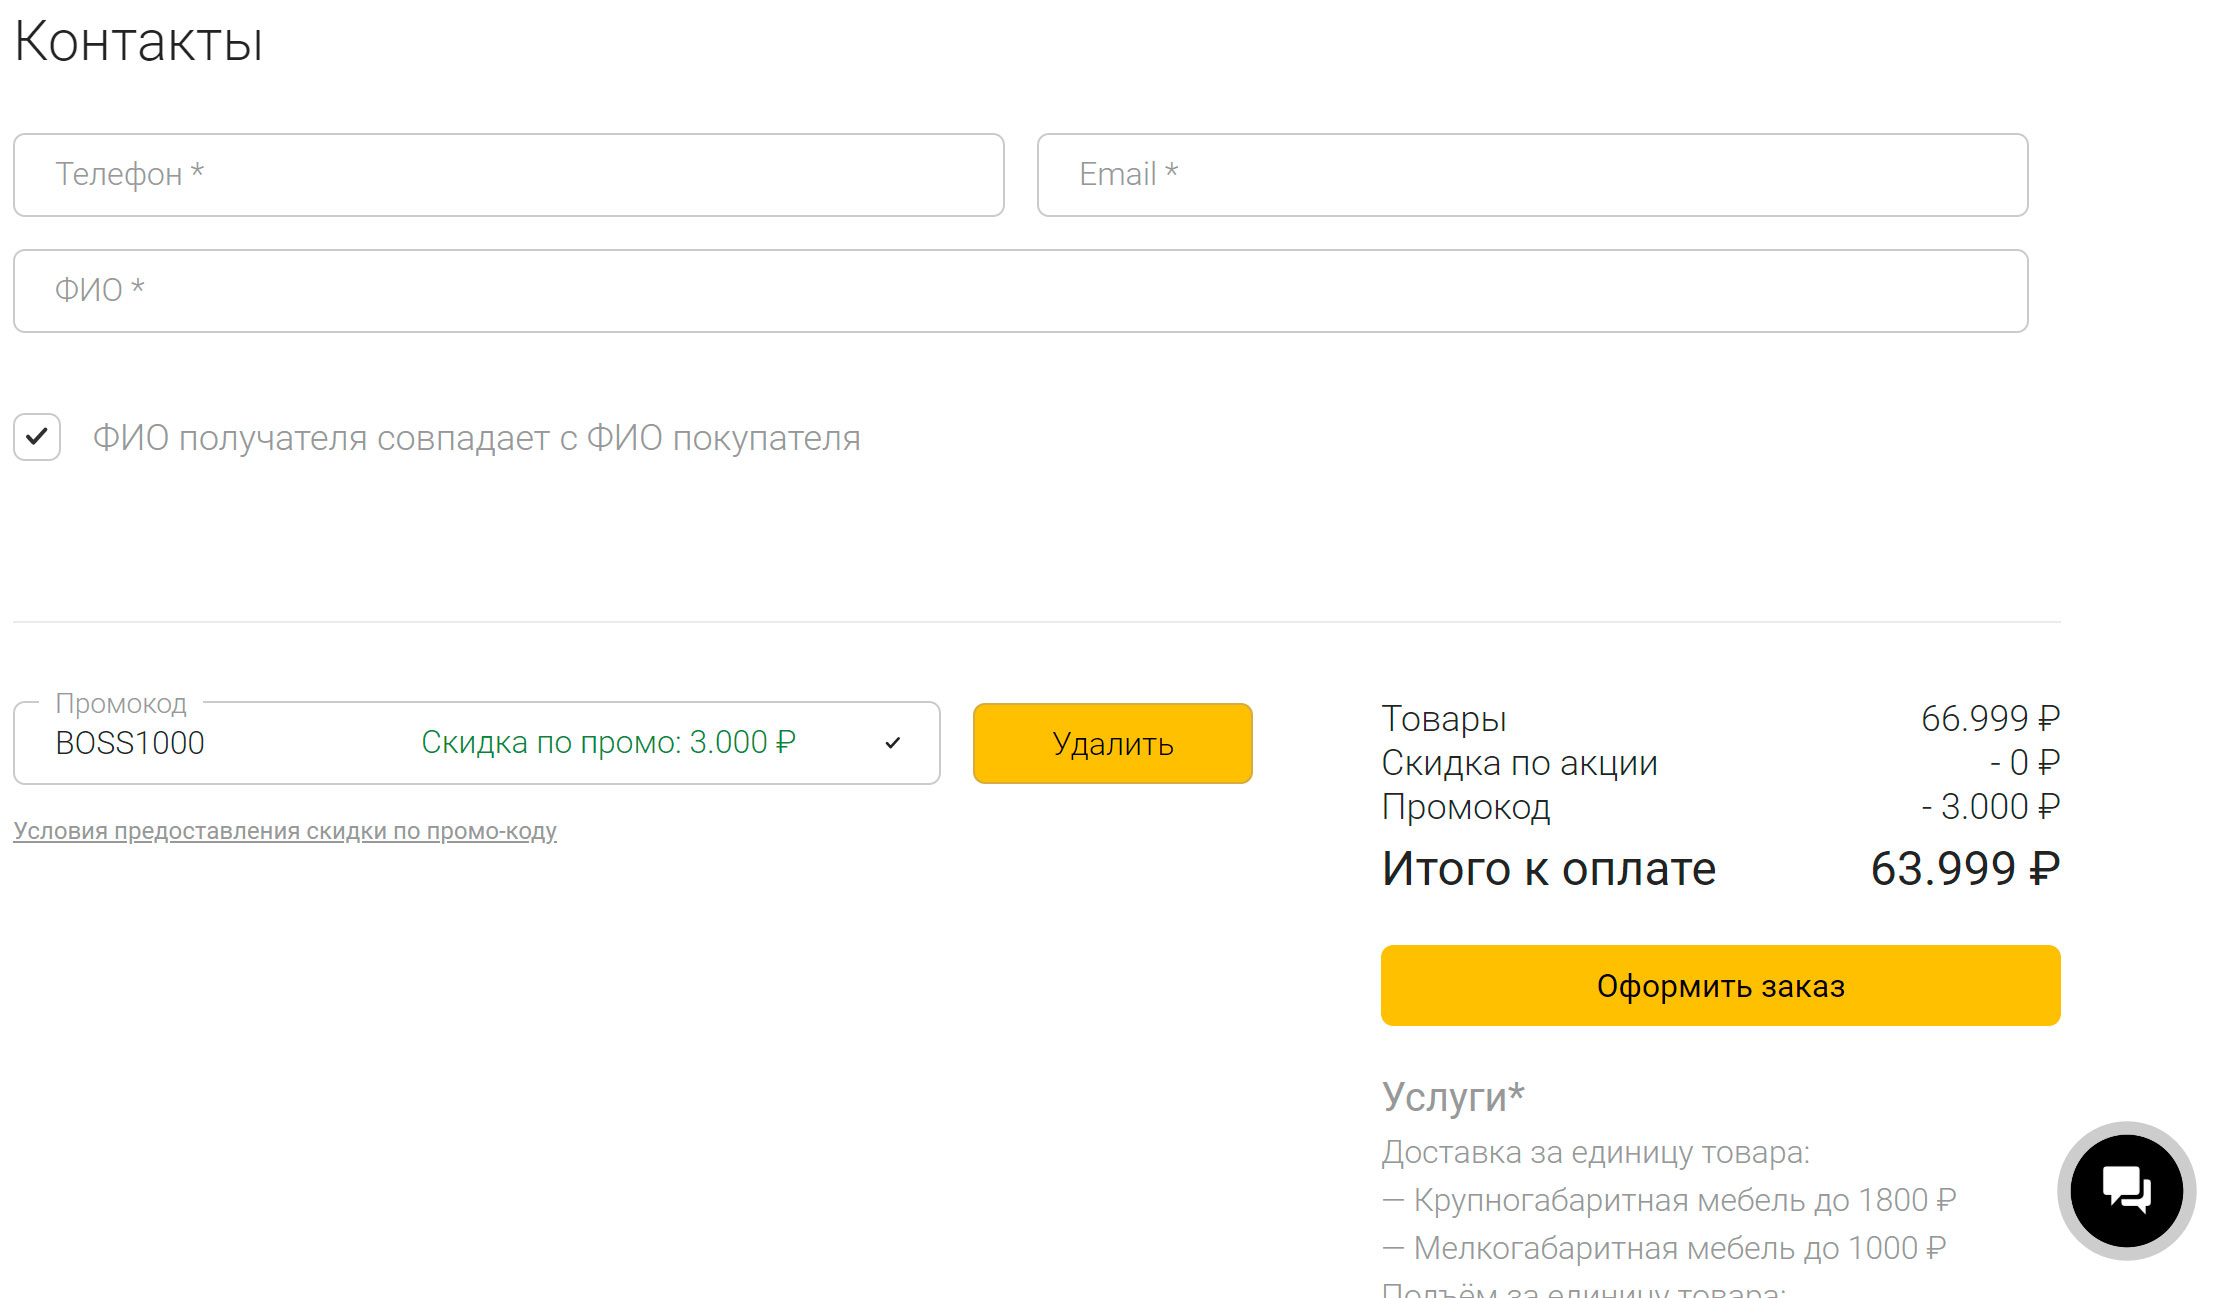Select Доставка за единицу товара text
This screenshot has height=1298, width=2220.
(x=1596, y=1153)
